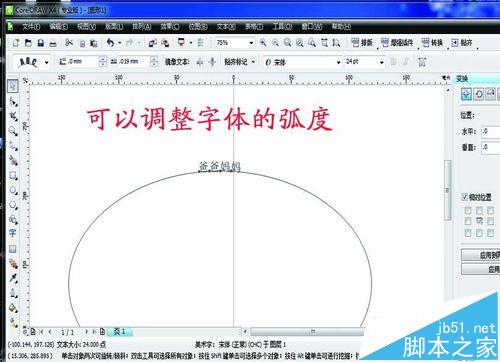
Task: Select the Smart Fill tool in toolbox
Action: point(13,160)
